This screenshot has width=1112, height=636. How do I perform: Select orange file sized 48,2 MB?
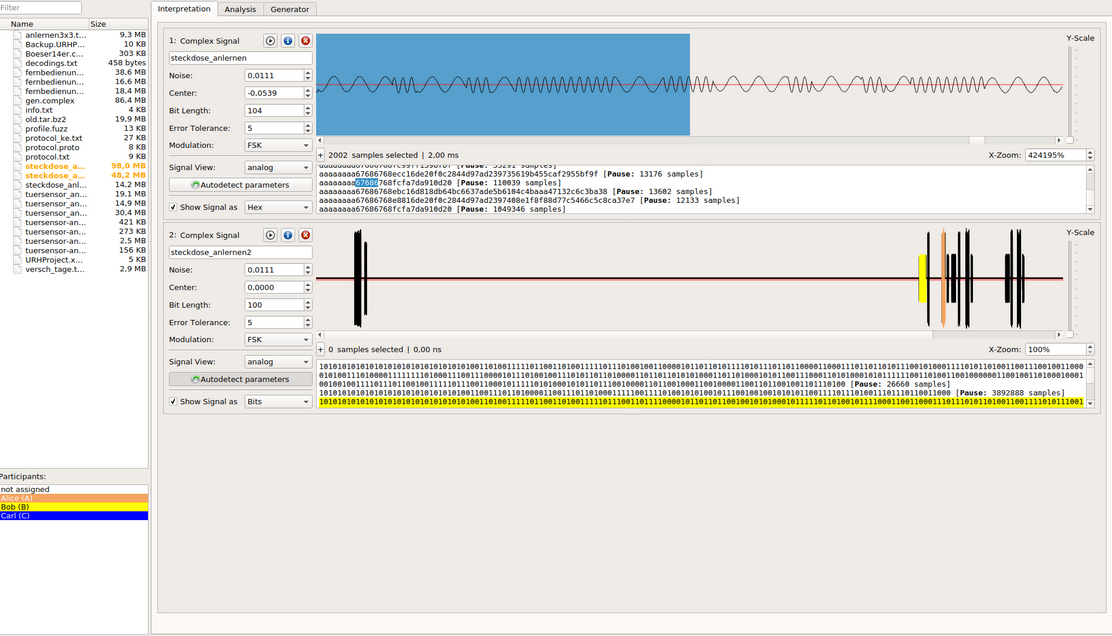74,176
